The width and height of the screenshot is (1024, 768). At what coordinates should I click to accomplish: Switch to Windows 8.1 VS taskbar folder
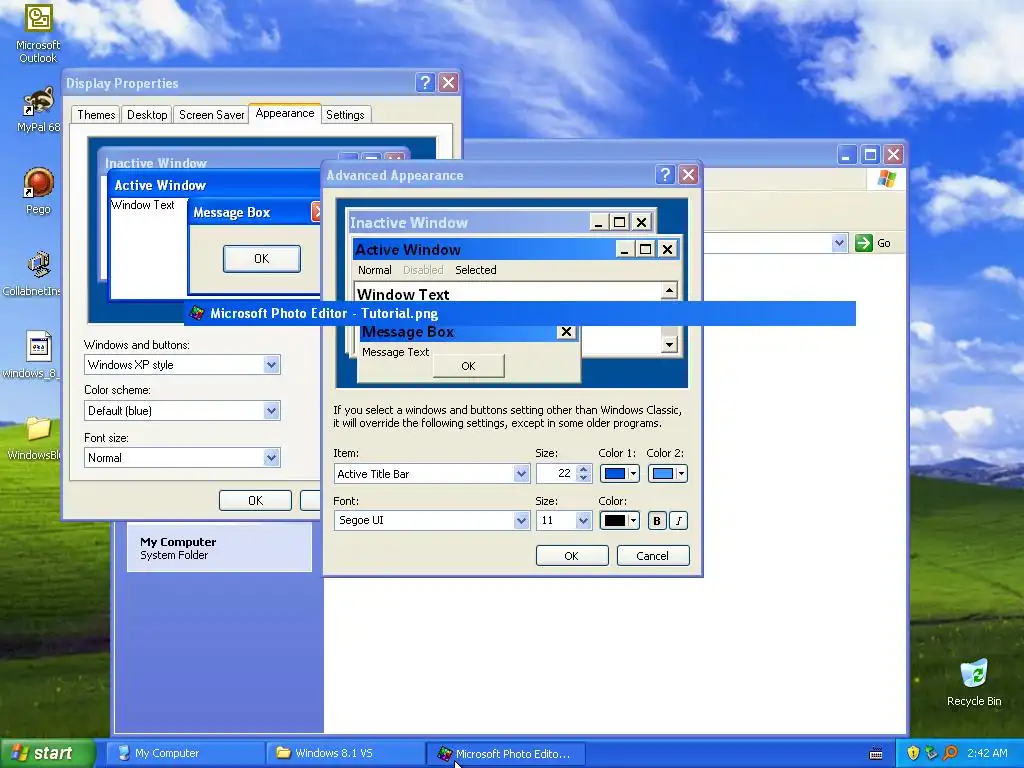(x=345, y=753)
